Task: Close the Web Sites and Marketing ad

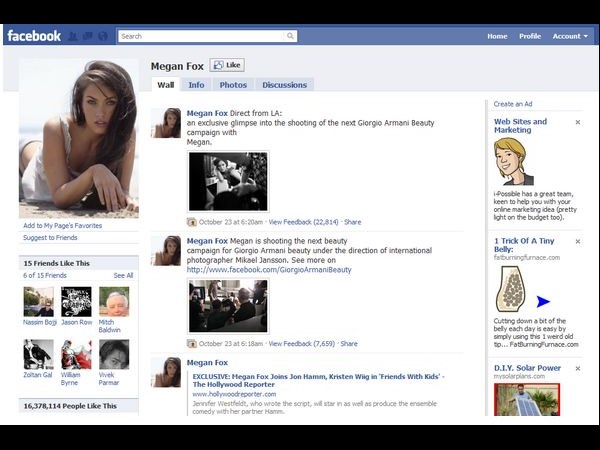Action: [577, 122]
